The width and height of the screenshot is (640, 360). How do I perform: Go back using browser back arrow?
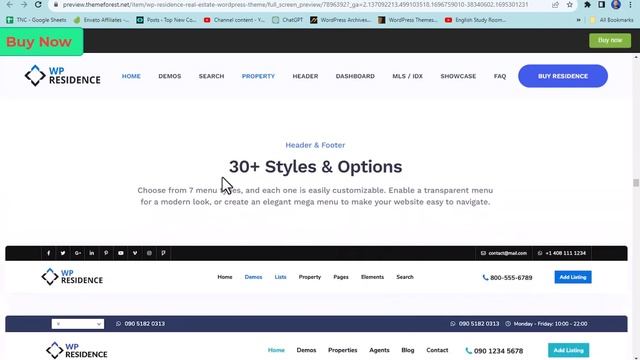tap(10, 4)
